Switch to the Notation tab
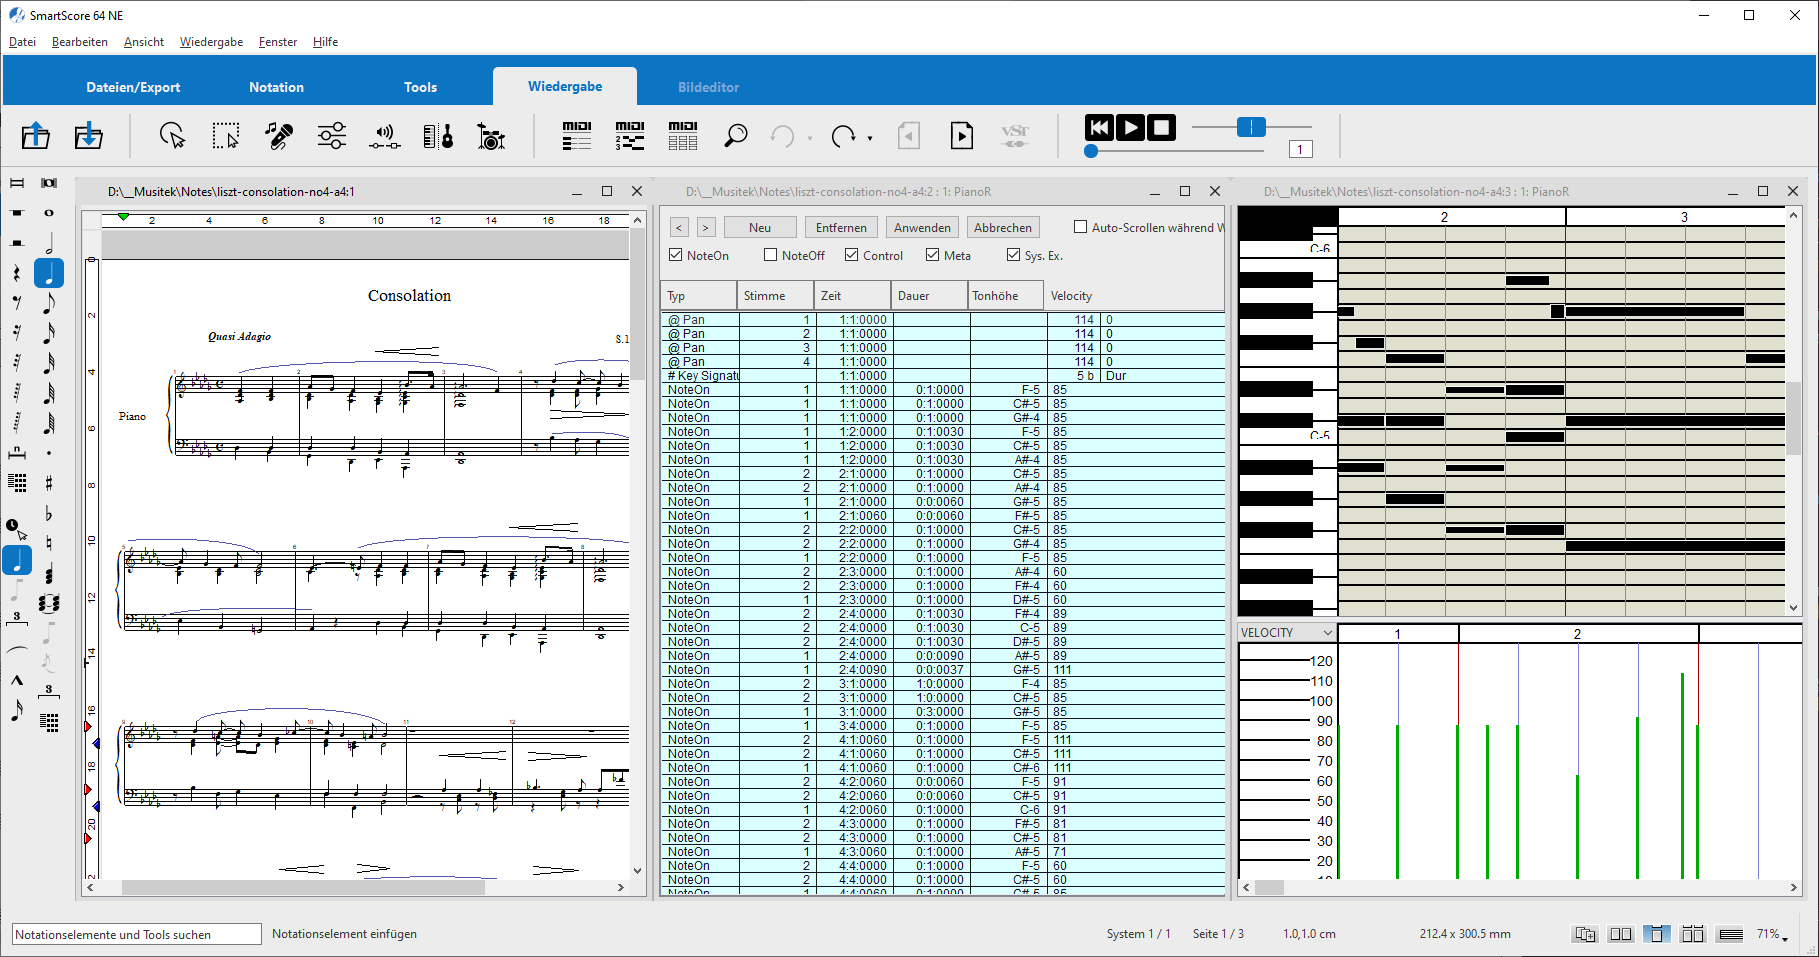 [276, 87]
